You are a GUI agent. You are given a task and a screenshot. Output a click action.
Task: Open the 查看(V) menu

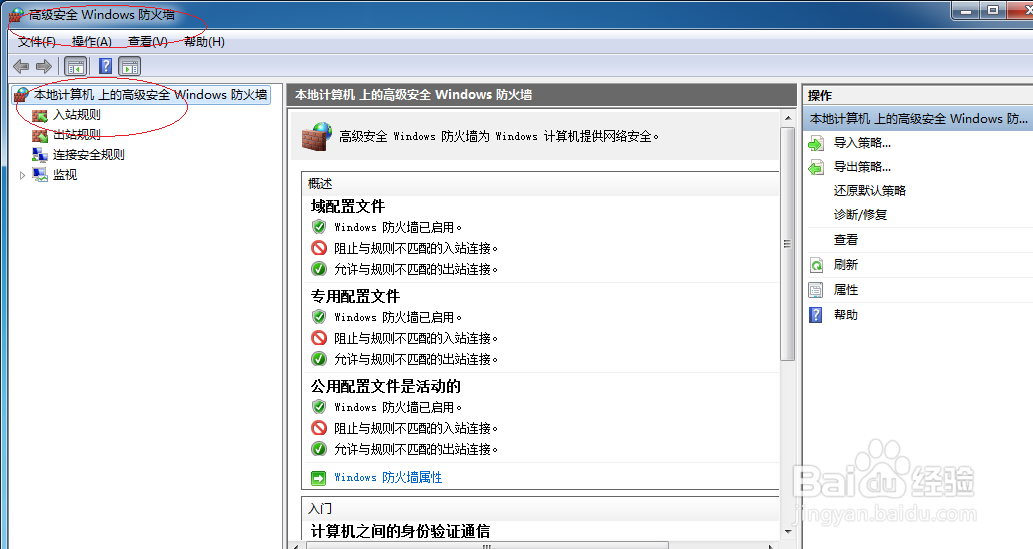pyautogui.click(x=148, y=42)
